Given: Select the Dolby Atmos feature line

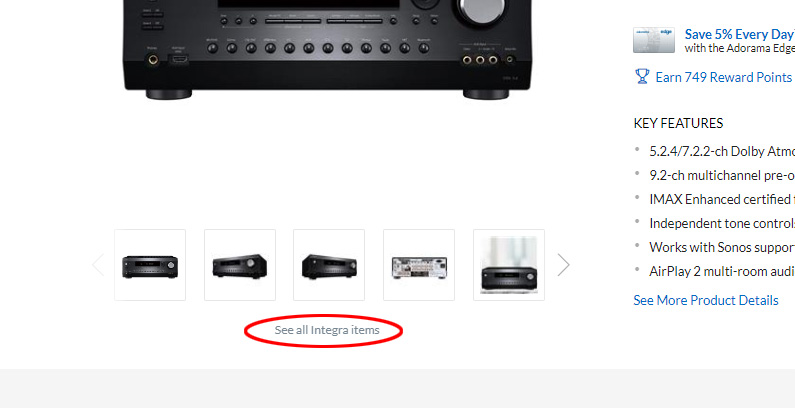Looking at the screenshot, I should [722, 151].
